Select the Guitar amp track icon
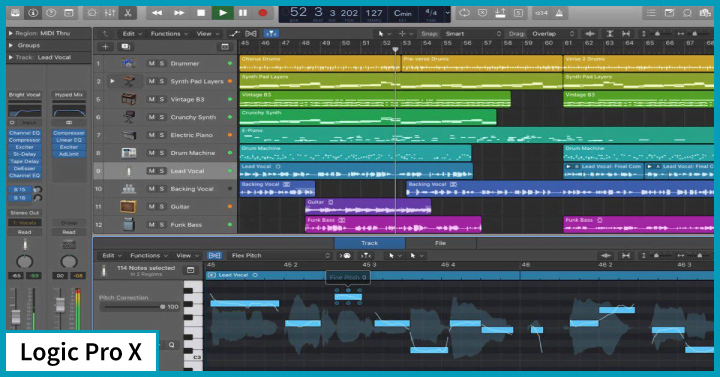The width and height of the screenshot is (720, 377). pos(128,207)
